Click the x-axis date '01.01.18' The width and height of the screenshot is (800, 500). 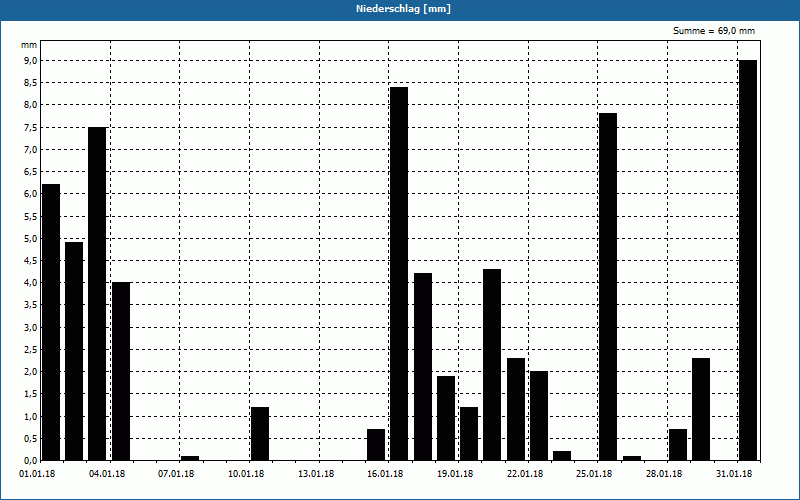(37, 474)
